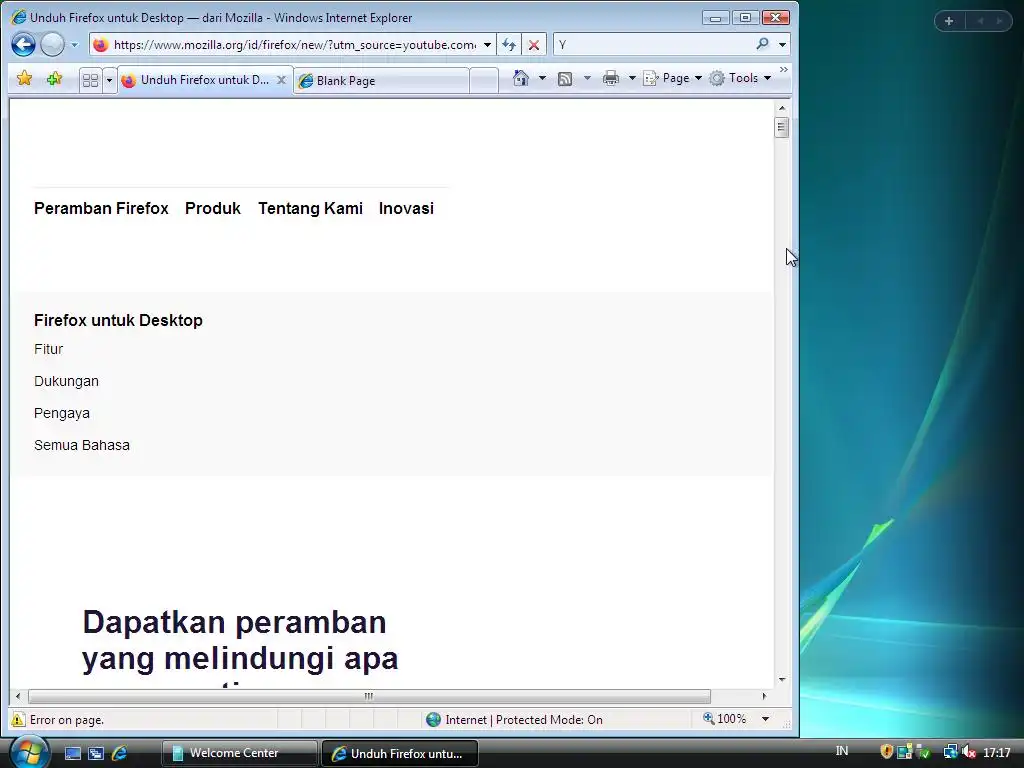Click the vertical scrollbar down arrow
1024x768 pixels.
(x=782, y=680)
